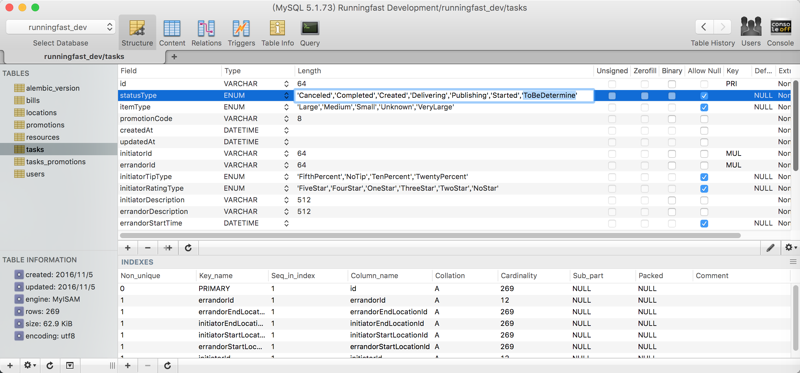Open Type dropdown for promotionCode field
800x373 pixels.
pos(286,119)
